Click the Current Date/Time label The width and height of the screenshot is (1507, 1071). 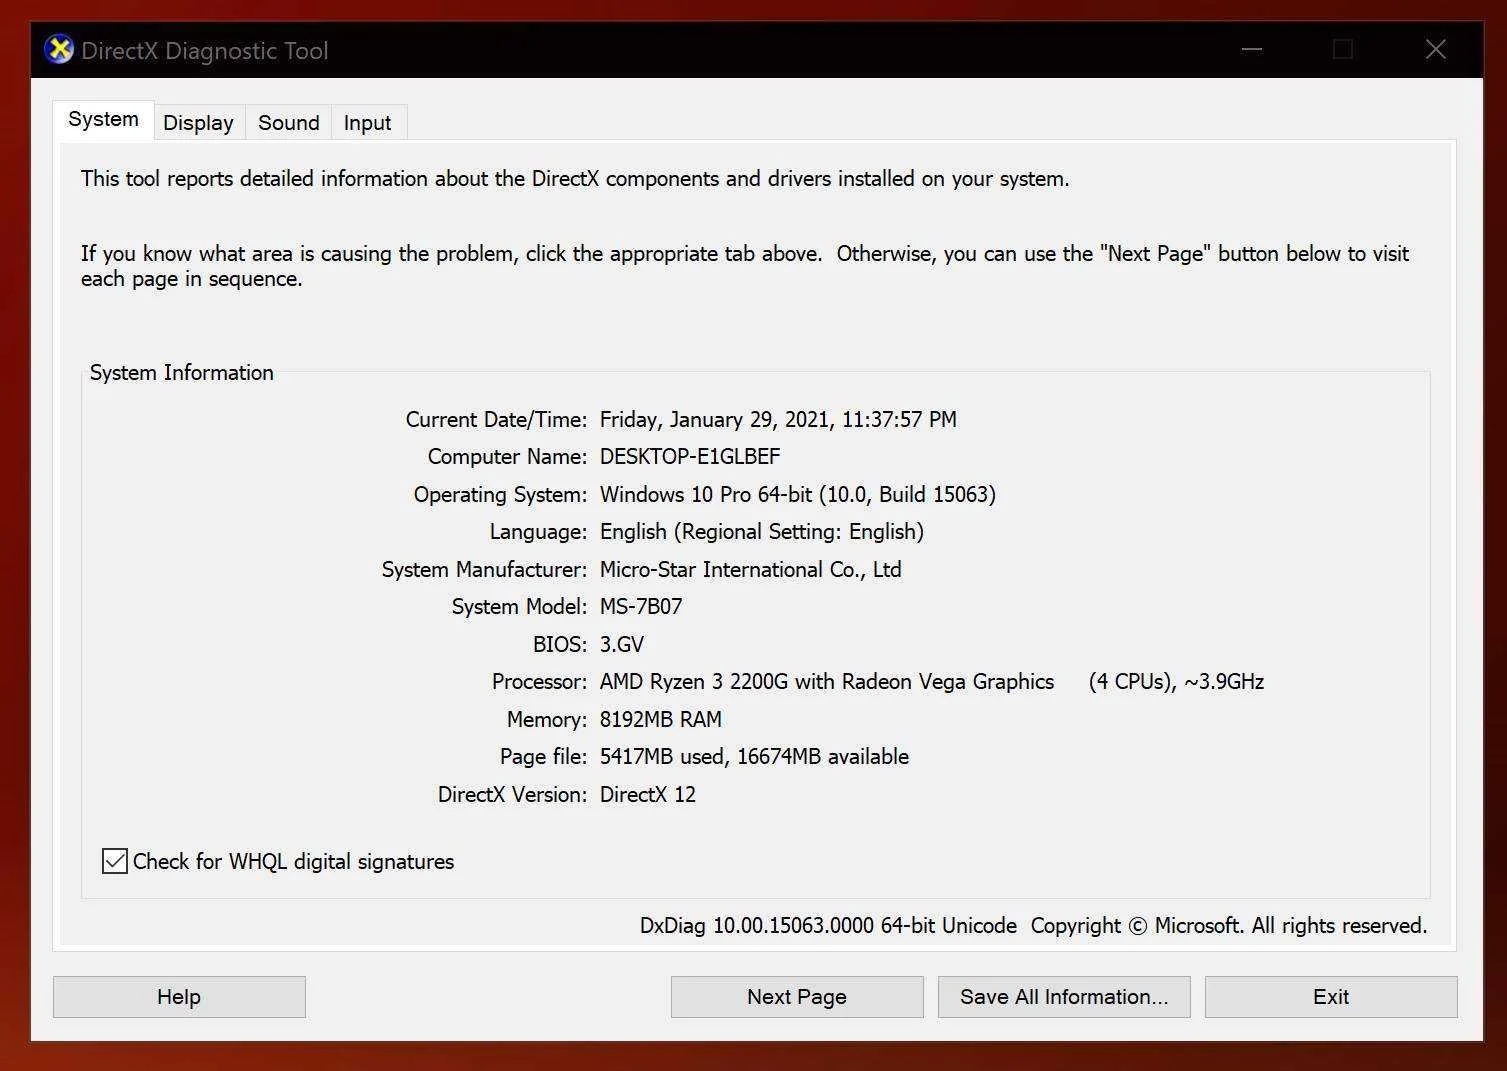pos(496,419)
